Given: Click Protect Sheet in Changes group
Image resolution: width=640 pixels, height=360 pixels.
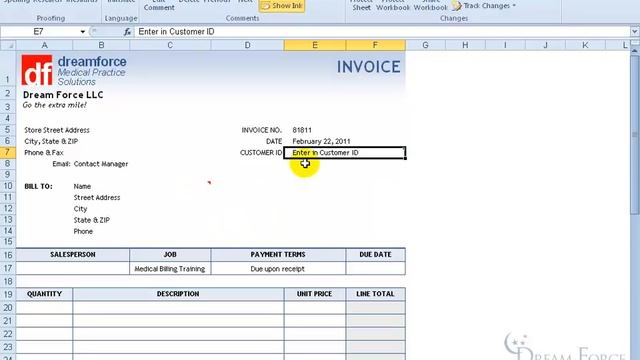Looking at the screenshot, I should click(362, 6).
